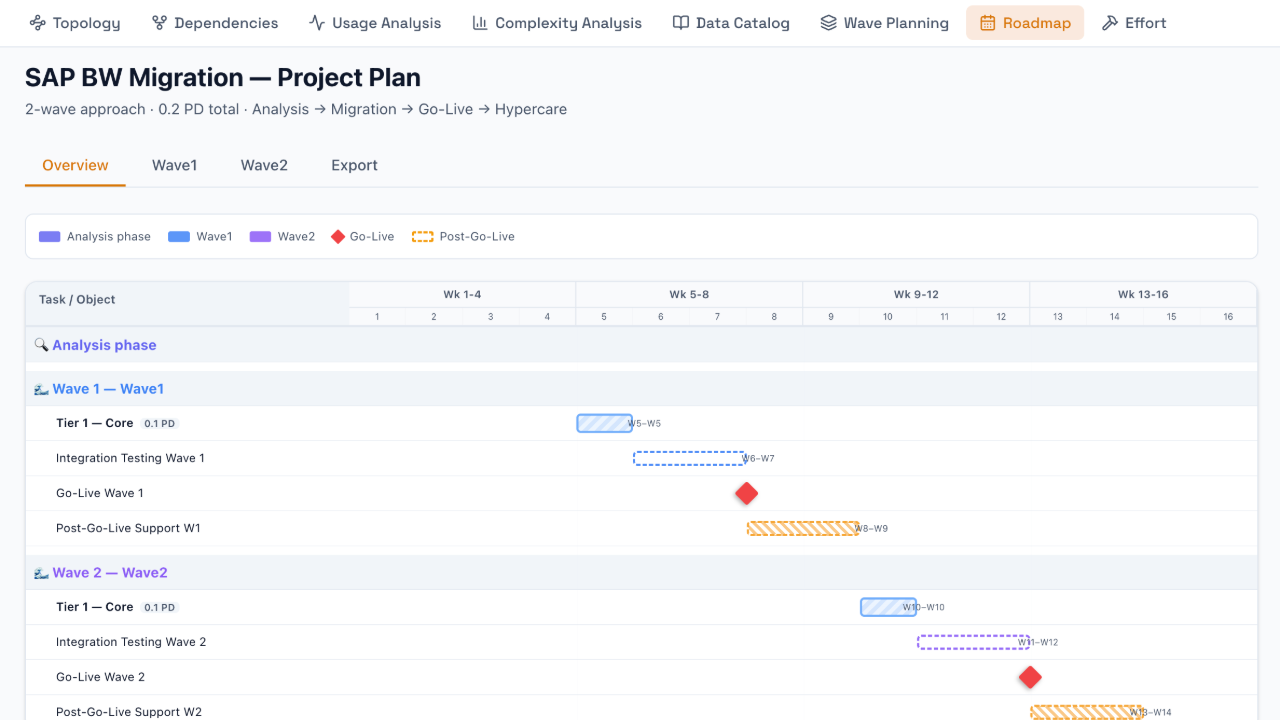Select the Data Catalog tab
Viewport: 1280px width, 720px height.
pyautogui.click(x=731, y=23)
